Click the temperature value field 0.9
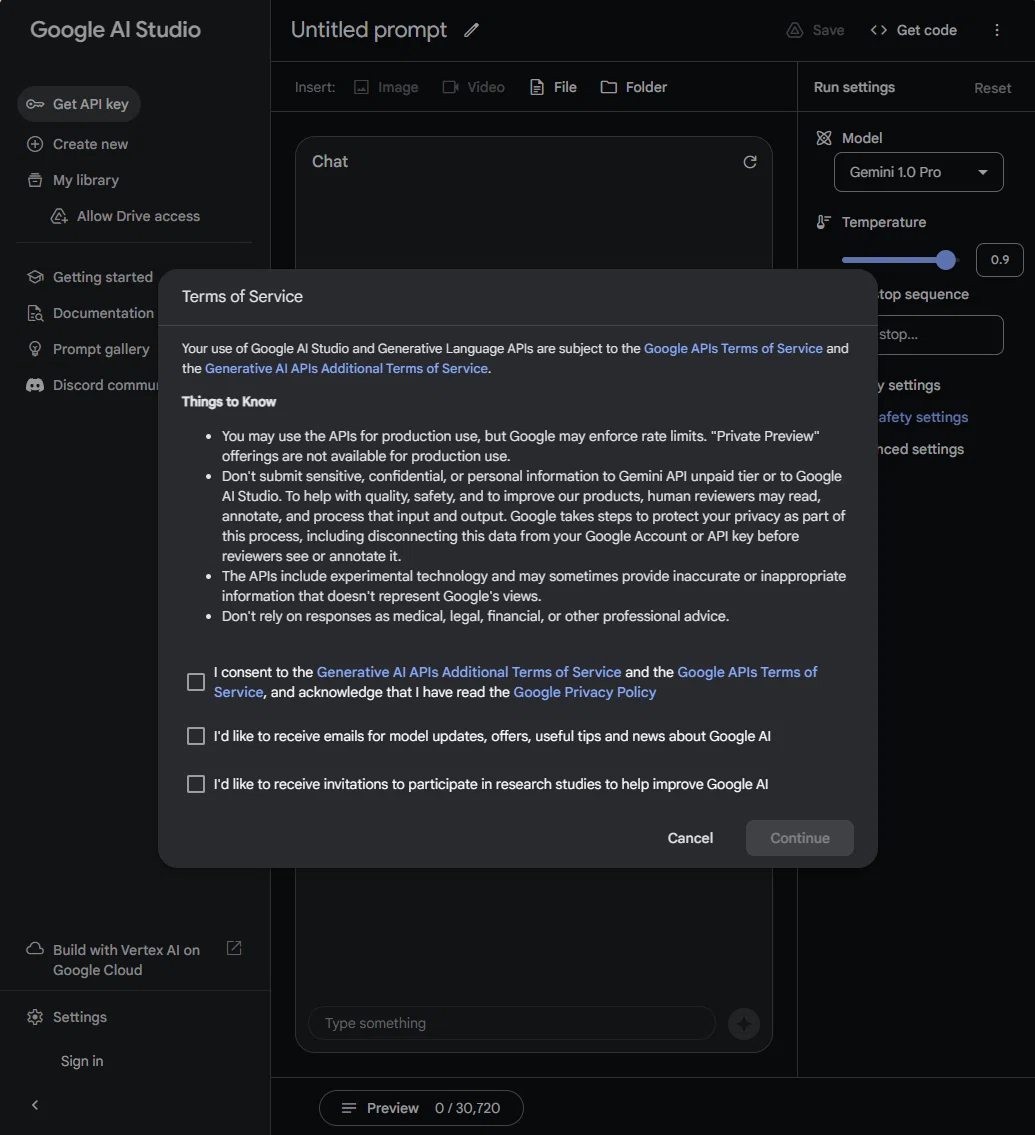The width and height of the screenshot is (1035, 1135). pyautogui.click(x=1000, y=260)
